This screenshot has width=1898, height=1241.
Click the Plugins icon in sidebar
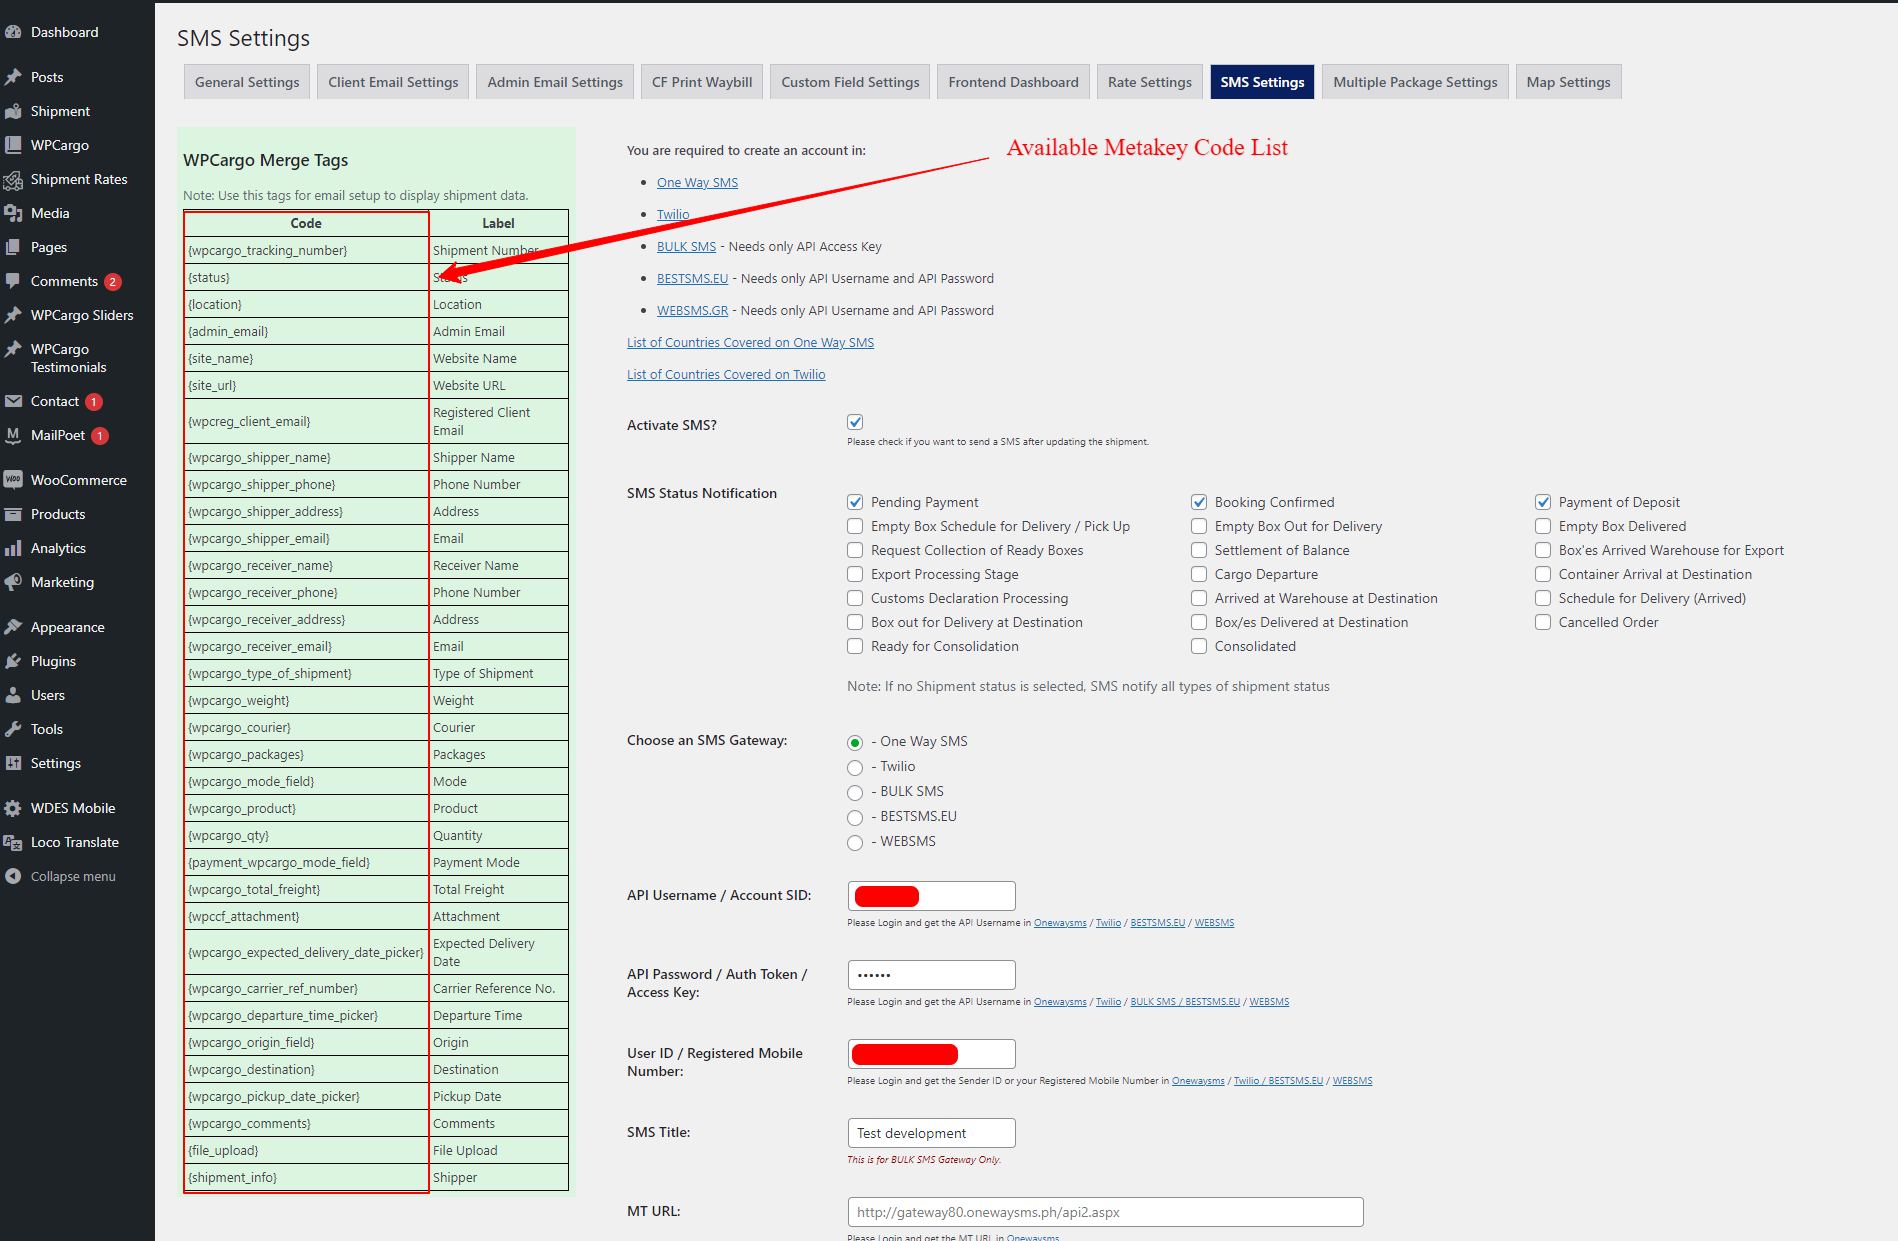[13, 661]
